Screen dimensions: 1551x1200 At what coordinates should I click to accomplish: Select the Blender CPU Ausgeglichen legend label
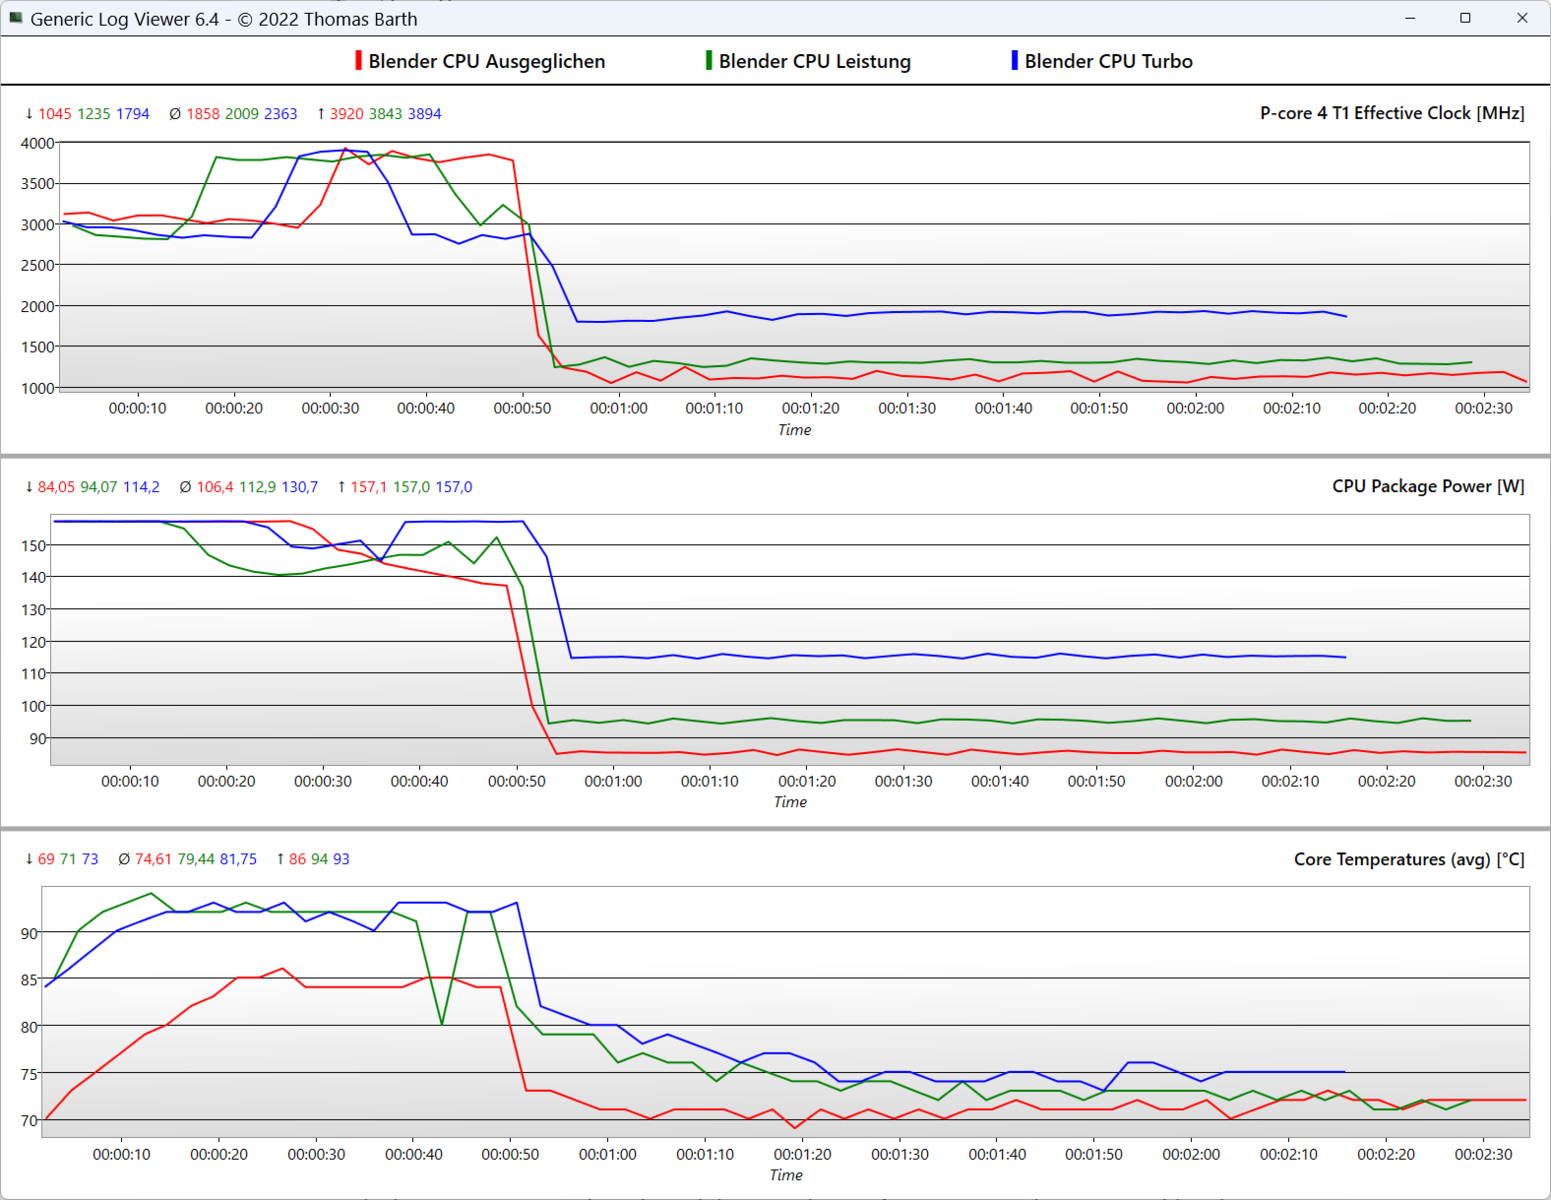[x=486, y=61]
